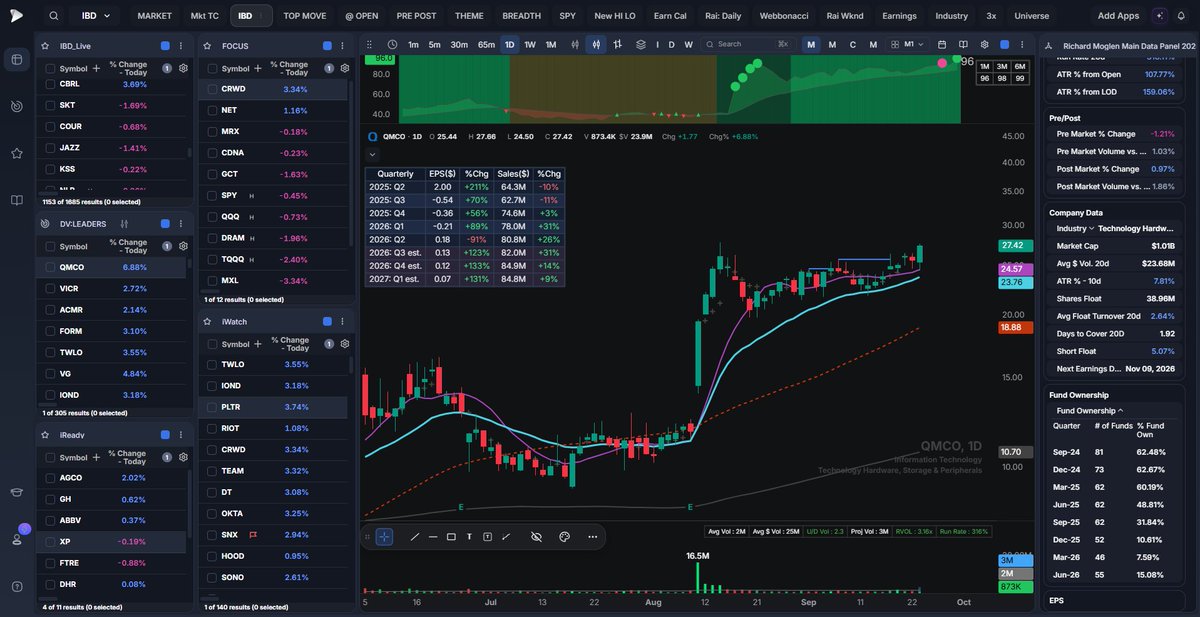This screenshot has height=617, width=1200.
Task: Switch to the Earnings tab
Action: coord(899,16)
